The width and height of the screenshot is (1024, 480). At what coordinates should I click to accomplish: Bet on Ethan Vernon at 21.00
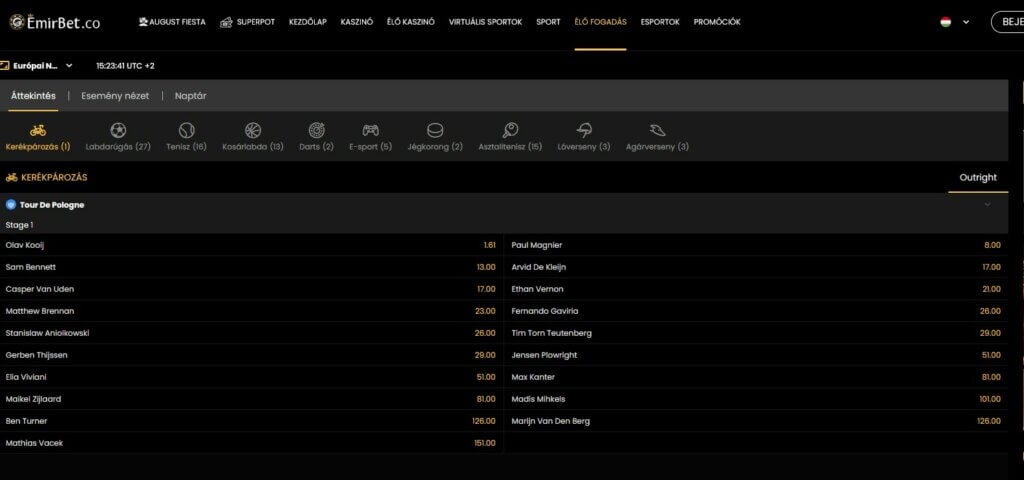click(x=756, y=289)
